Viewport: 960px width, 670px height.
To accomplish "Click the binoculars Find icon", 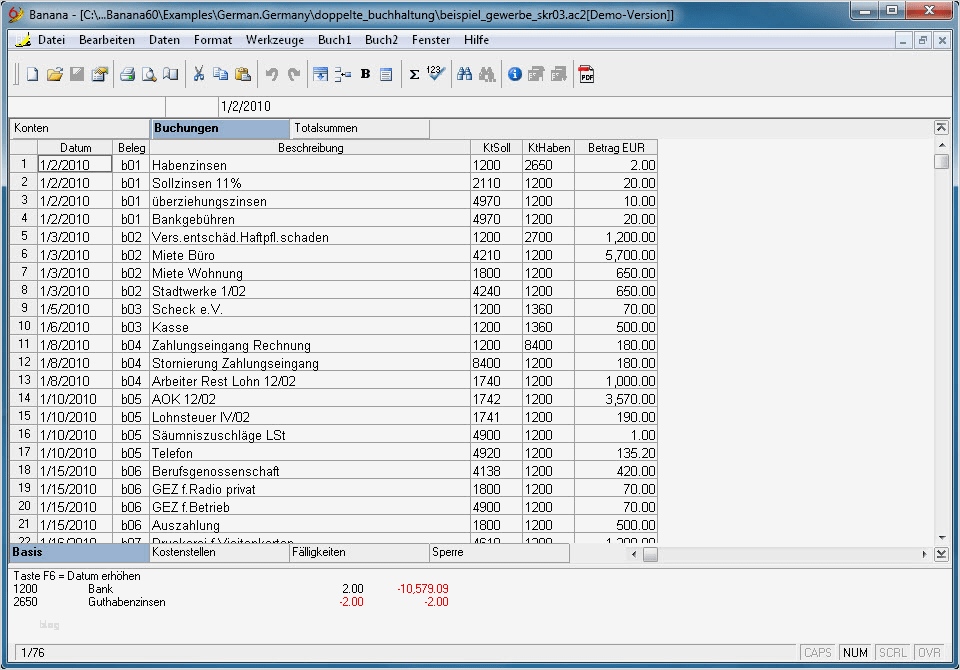I will coord(464,74).
